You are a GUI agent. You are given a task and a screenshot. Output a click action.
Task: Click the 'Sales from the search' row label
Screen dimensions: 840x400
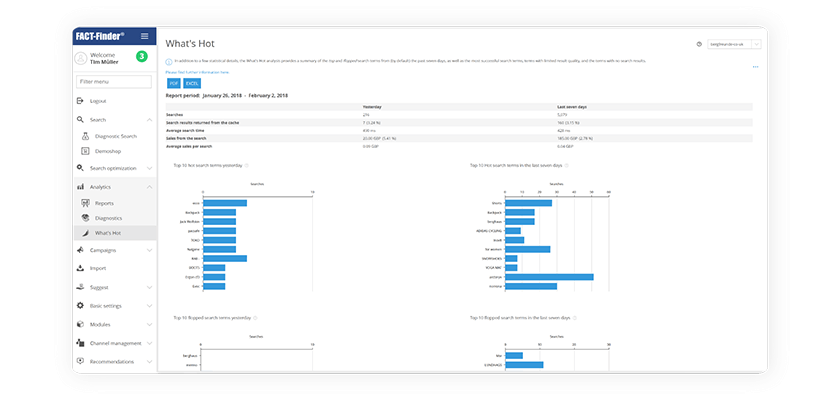point(185,138)
